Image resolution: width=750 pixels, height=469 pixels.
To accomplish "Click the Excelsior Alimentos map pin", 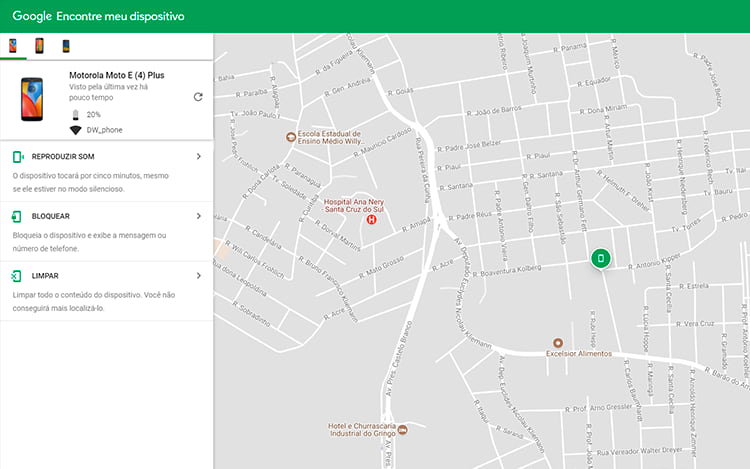I will point(558,343).
